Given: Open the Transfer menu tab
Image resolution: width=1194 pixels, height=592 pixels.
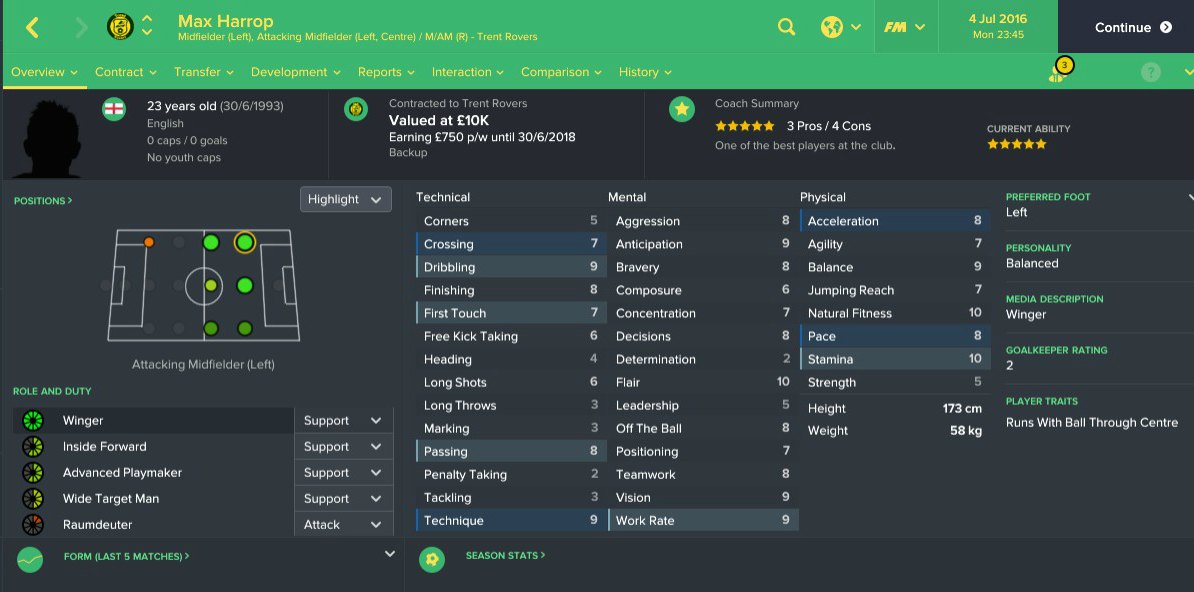Looking at the screenshot, I should coord(203,72).
